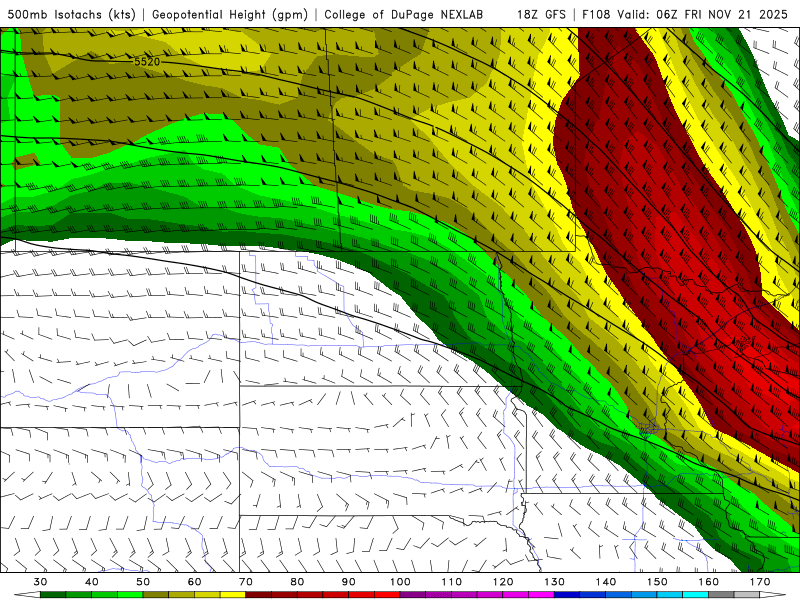Click the "5520" height contour label
The image size is (800, 600).
[x=147, y=62]
